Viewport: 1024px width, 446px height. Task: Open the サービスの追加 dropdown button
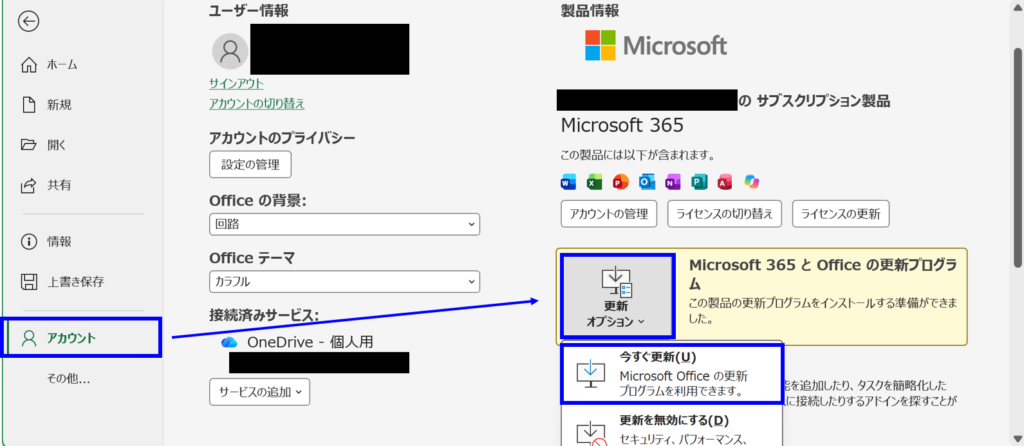[x=259, y=392]
